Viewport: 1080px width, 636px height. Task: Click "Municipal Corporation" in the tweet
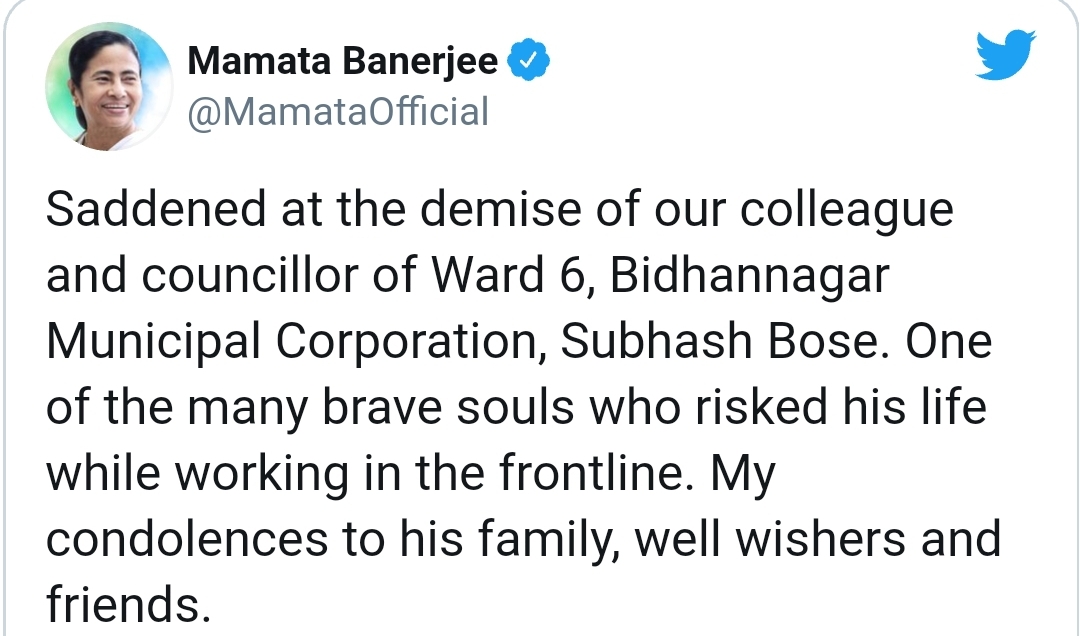tap(291, 342)
